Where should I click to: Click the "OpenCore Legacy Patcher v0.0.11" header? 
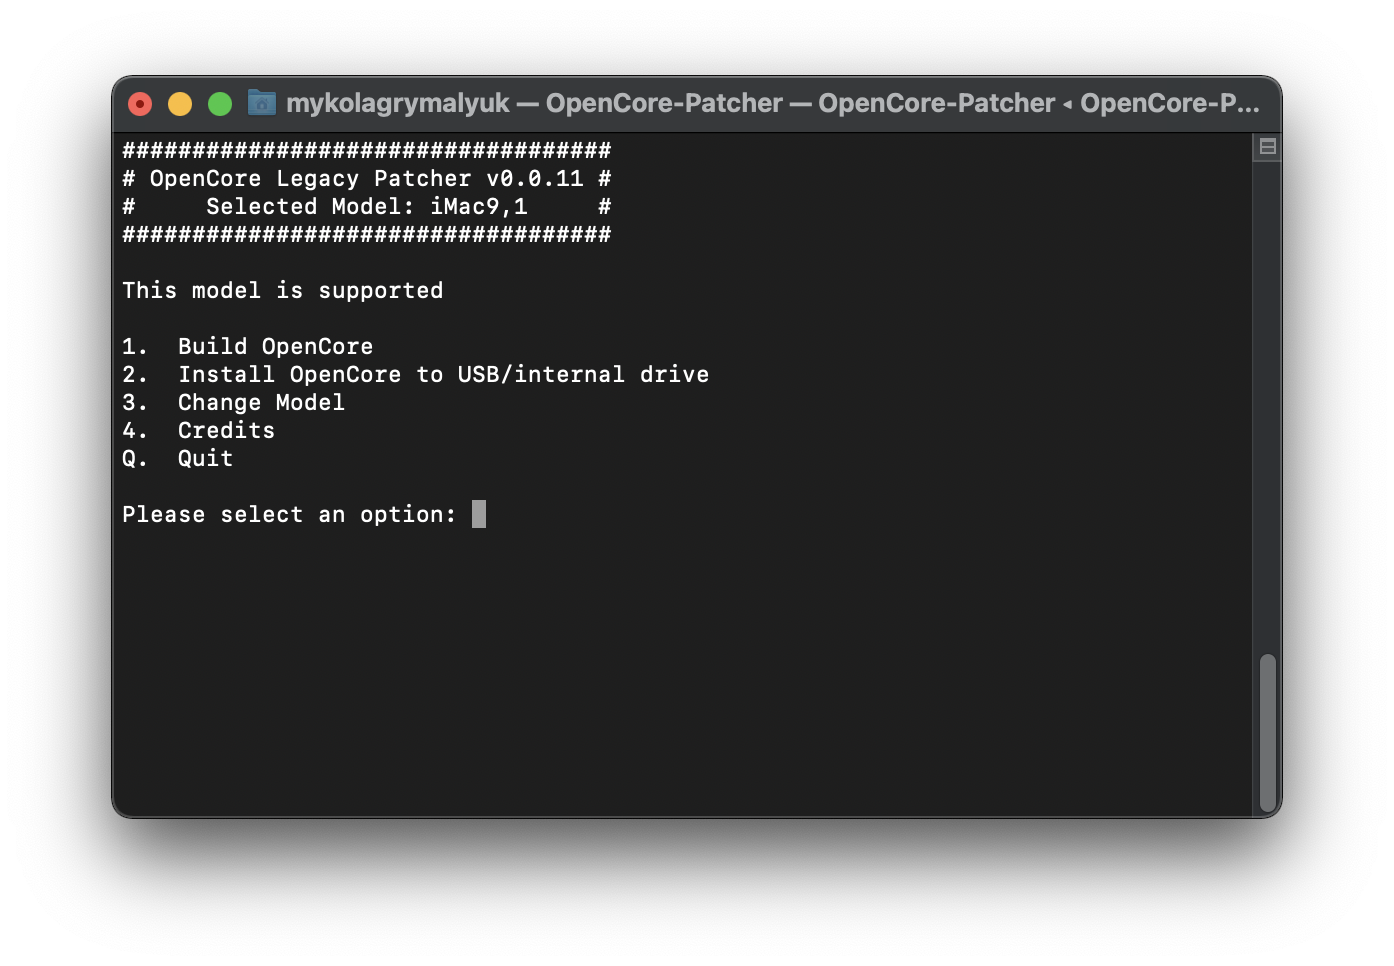tap(366, 179)
